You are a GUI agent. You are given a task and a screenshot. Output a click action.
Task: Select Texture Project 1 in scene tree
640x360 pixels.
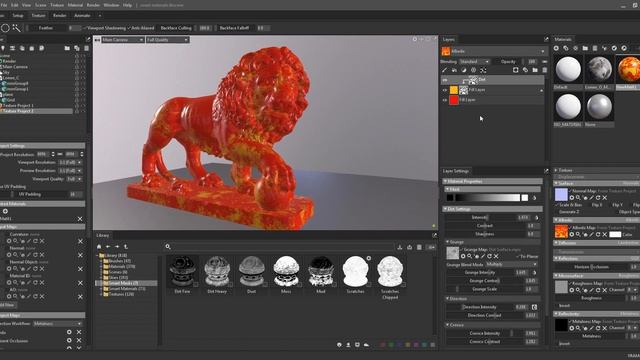(x=18, y=105)
